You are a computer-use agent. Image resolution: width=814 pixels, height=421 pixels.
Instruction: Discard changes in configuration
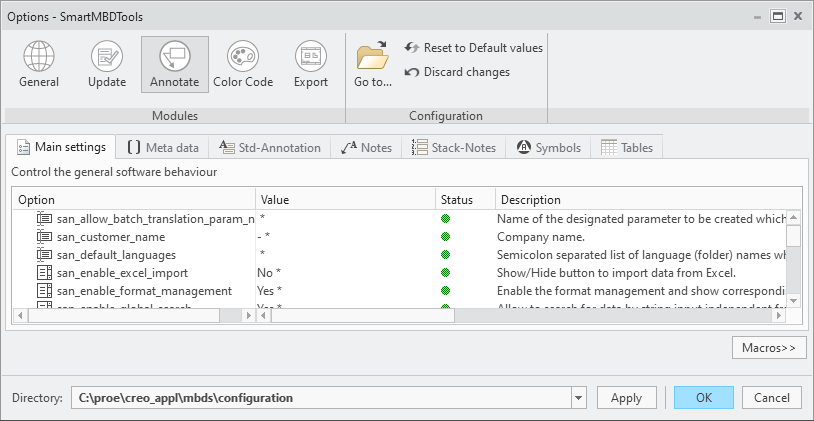point(457,72)
